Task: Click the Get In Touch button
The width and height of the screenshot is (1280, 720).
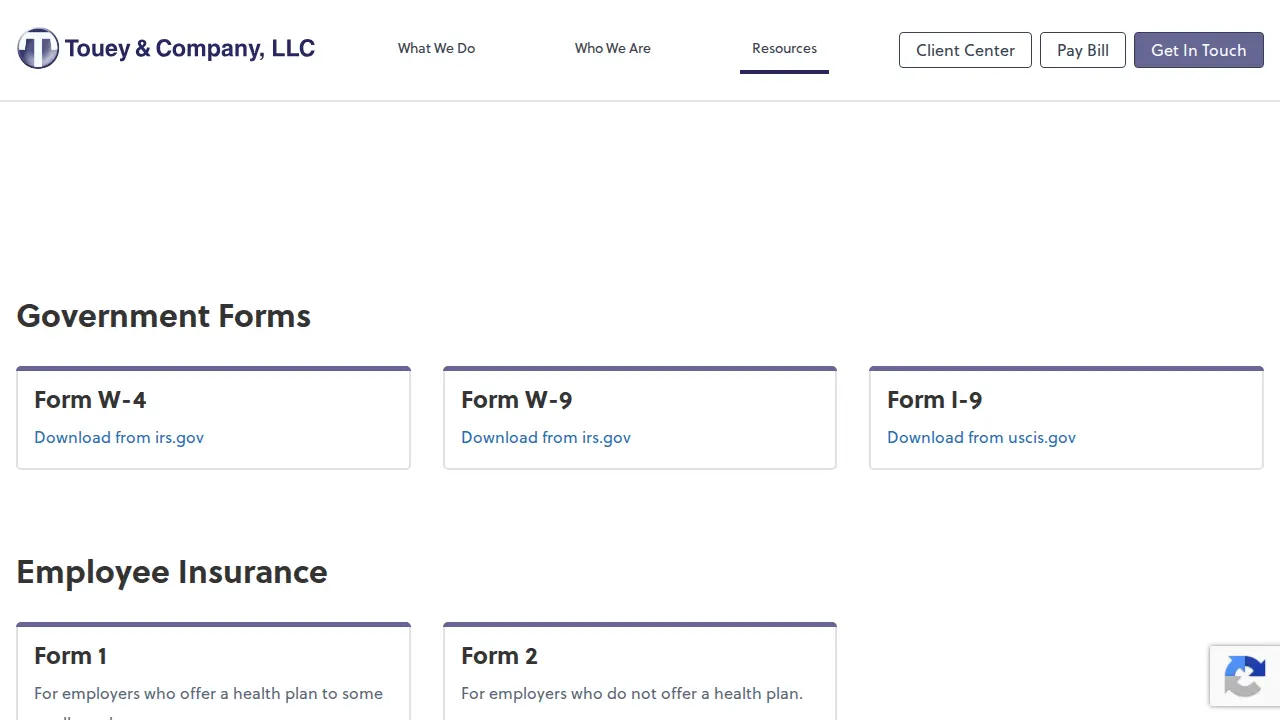Action: (1198, 50)
